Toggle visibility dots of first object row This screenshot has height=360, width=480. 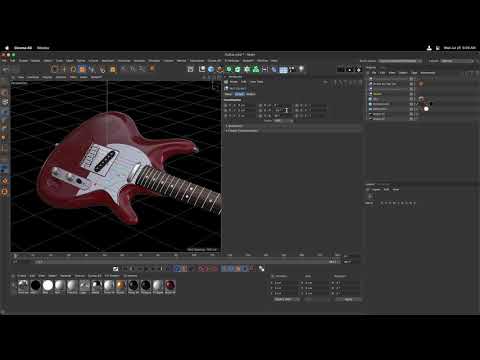(x=411, y=79)
